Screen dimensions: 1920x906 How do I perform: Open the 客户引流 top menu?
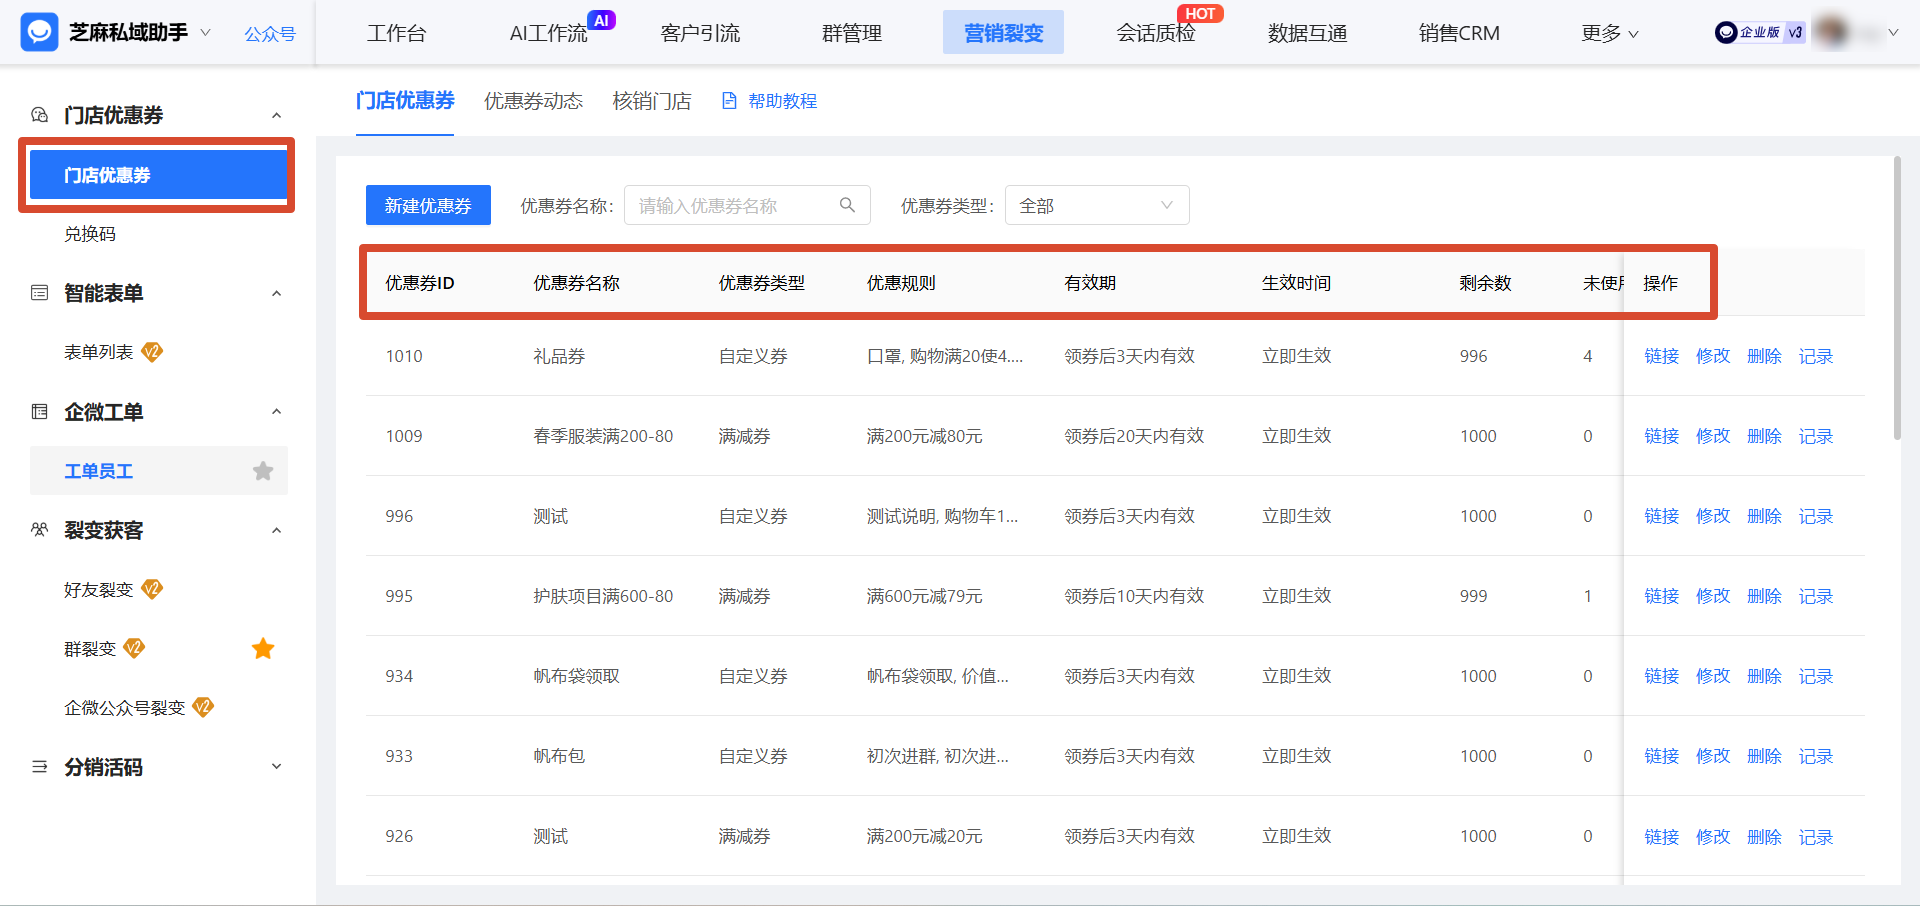pos(700,33)
